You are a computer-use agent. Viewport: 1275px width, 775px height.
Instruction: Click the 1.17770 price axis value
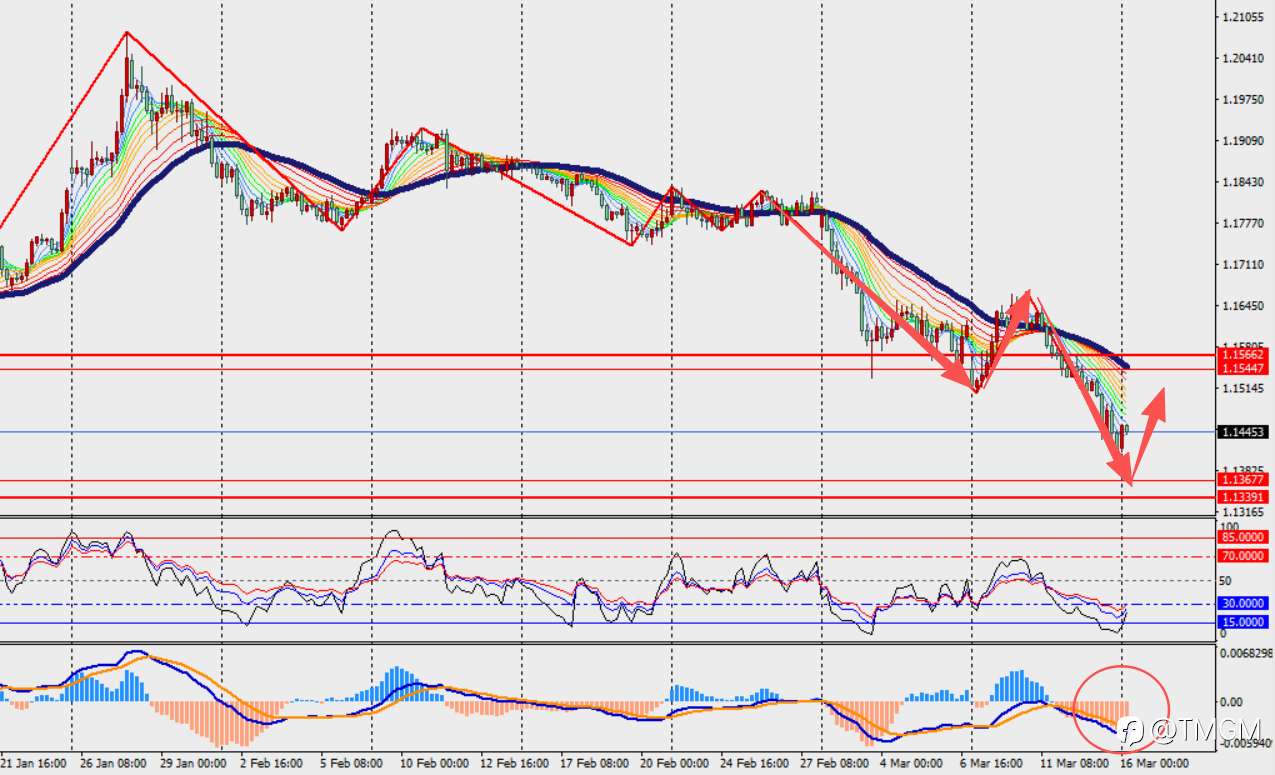1245,224
